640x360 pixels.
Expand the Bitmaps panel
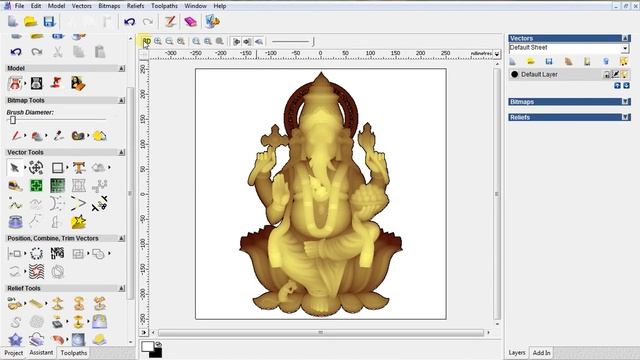click(x=625, y=102)
